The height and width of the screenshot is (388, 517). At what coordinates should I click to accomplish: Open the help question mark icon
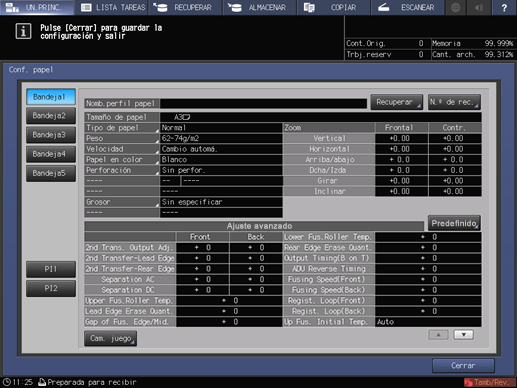[x=504, y=7]
